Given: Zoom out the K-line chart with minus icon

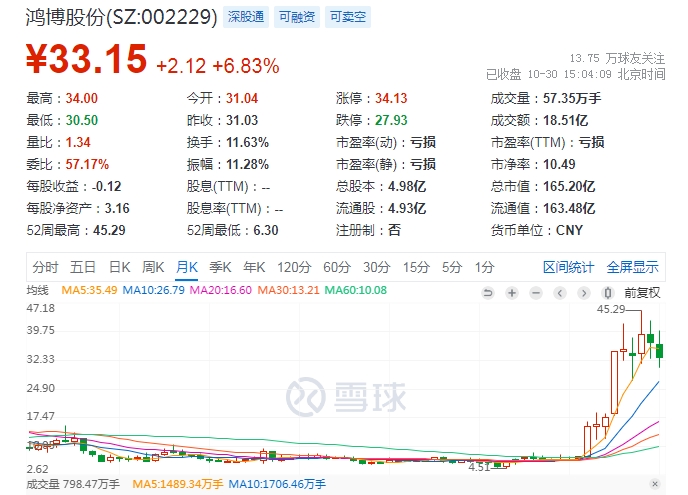Looking at the screenshot, I should click(536, 293).
